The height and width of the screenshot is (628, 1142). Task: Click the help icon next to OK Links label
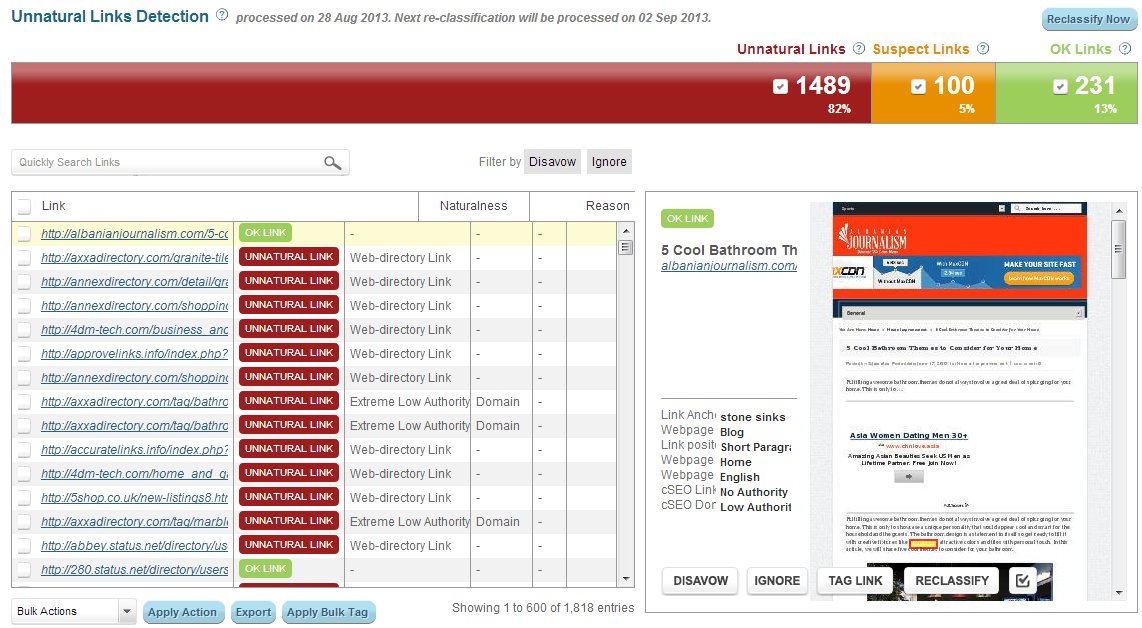(1125, 49)
